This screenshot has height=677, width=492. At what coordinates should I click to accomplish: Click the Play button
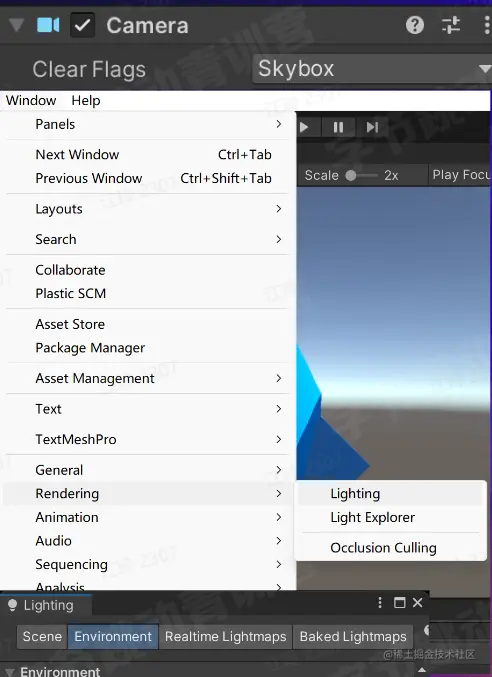304,127
